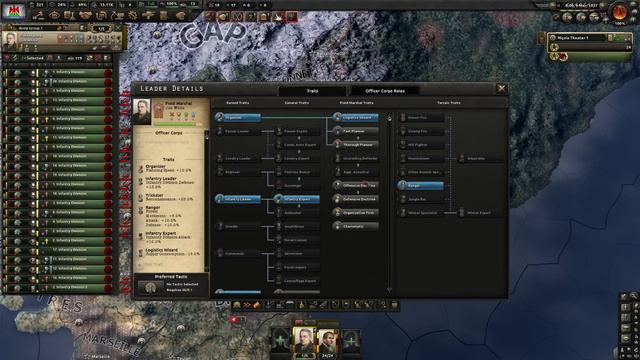This screenshot has height=360, width=640.
Task: Click the red highlighted alert icon in top bar
Action: pyautogui.click(x=291, y=16)
